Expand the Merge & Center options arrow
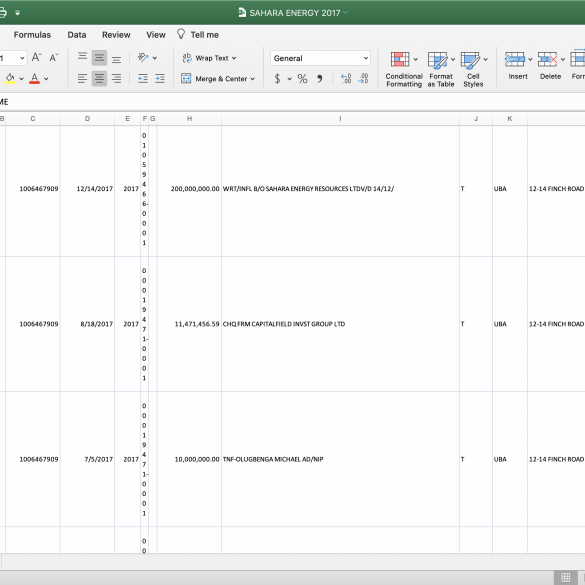 (x=253, y=79)
